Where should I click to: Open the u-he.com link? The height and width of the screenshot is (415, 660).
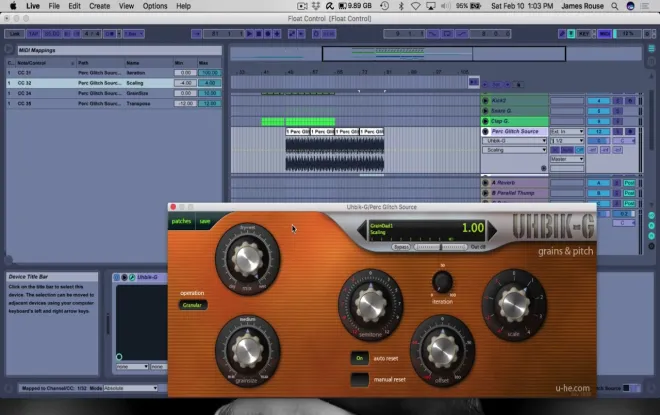(572, 388)
